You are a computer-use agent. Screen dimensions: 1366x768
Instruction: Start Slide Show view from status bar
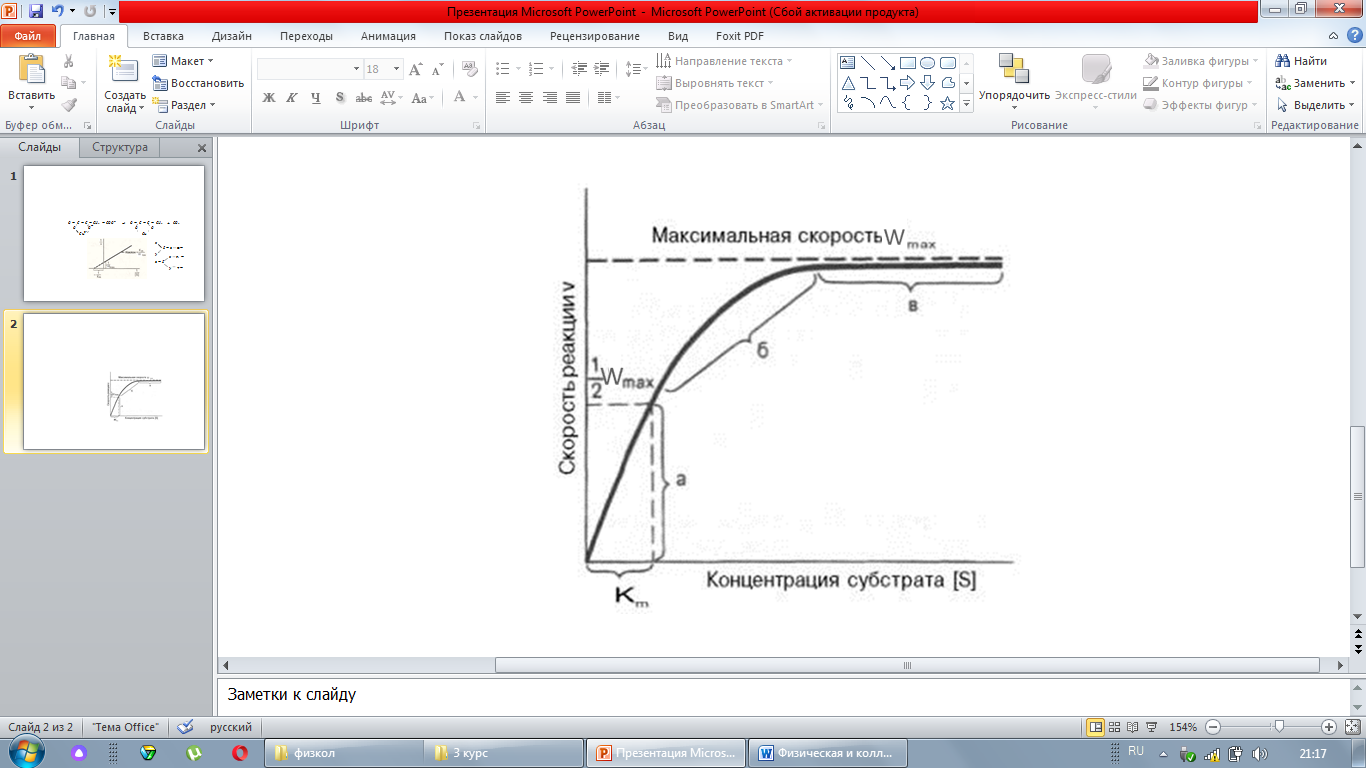click(1151, 727)
